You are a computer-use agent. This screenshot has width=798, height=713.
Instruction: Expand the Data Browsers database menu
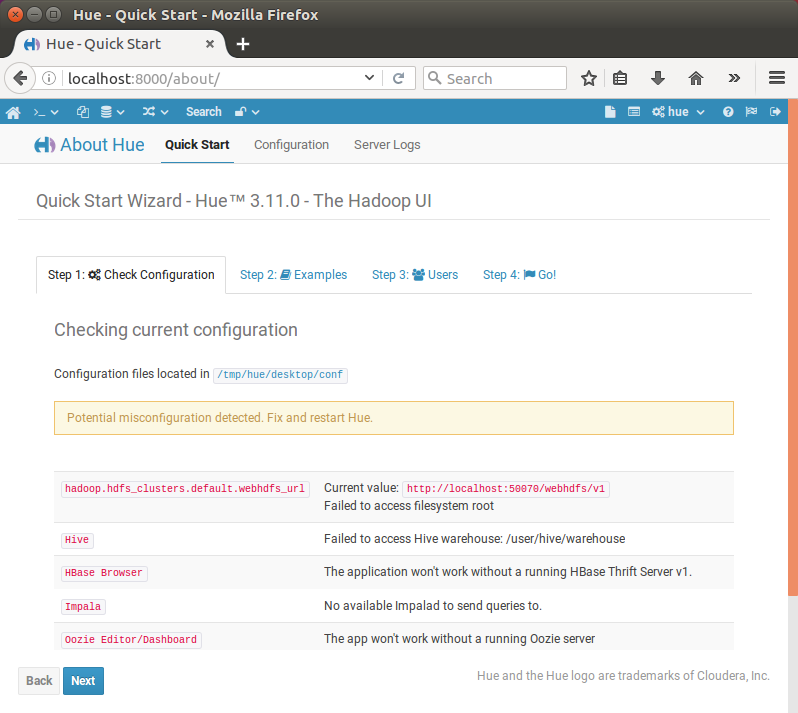(x=112, y=112)
